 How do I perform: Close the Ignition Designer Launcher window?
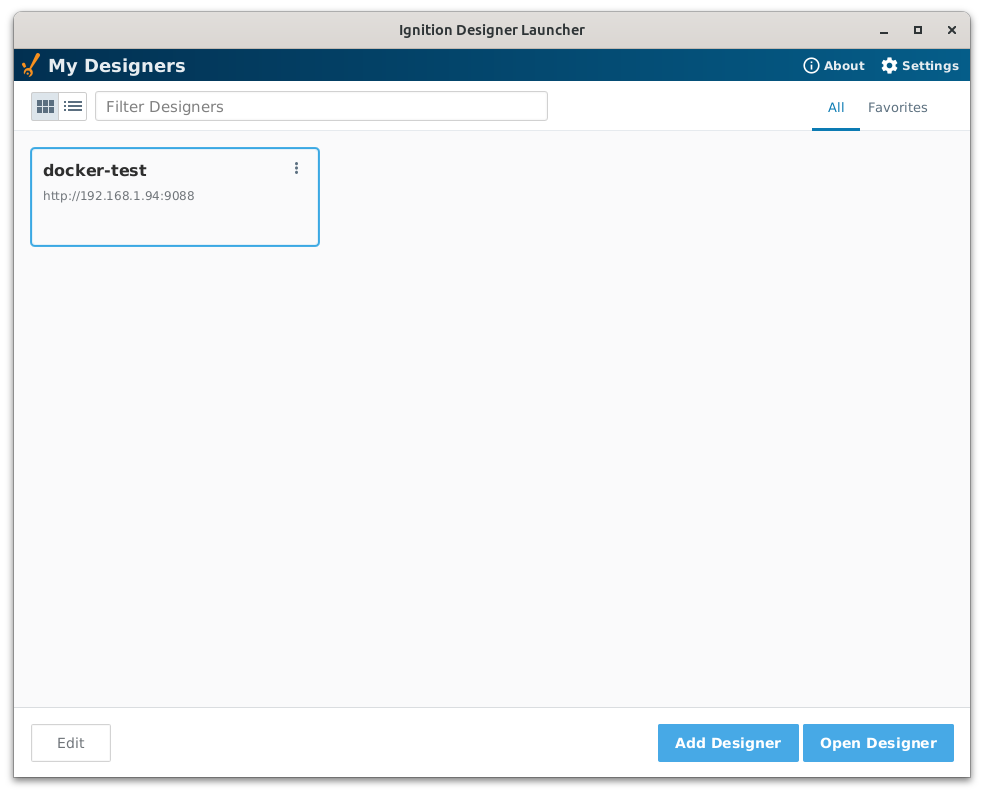click(x=950, y=30)
